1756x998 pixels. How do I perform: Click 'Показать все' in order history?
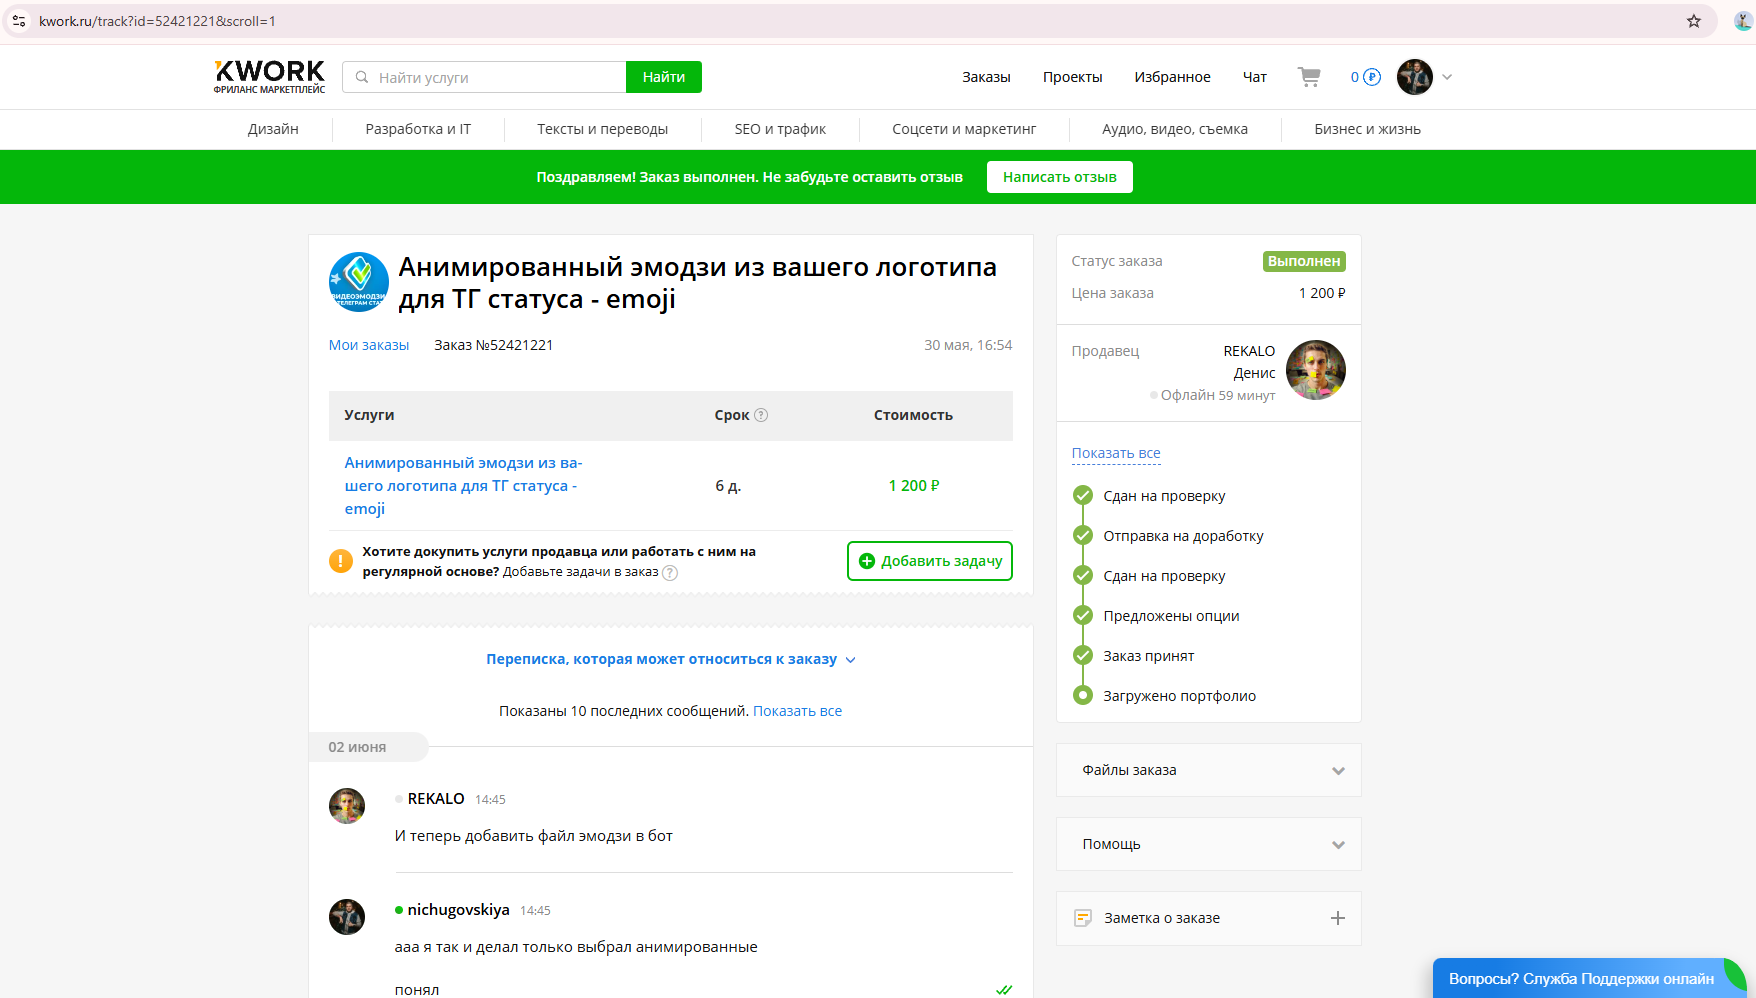(1116, 453)
